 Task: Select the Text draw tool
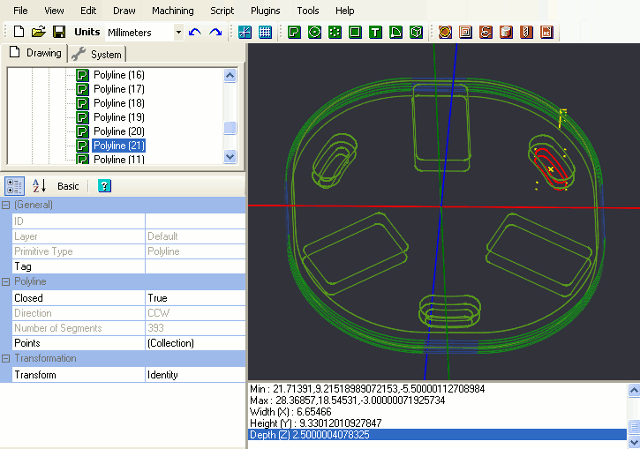point(375,32)
